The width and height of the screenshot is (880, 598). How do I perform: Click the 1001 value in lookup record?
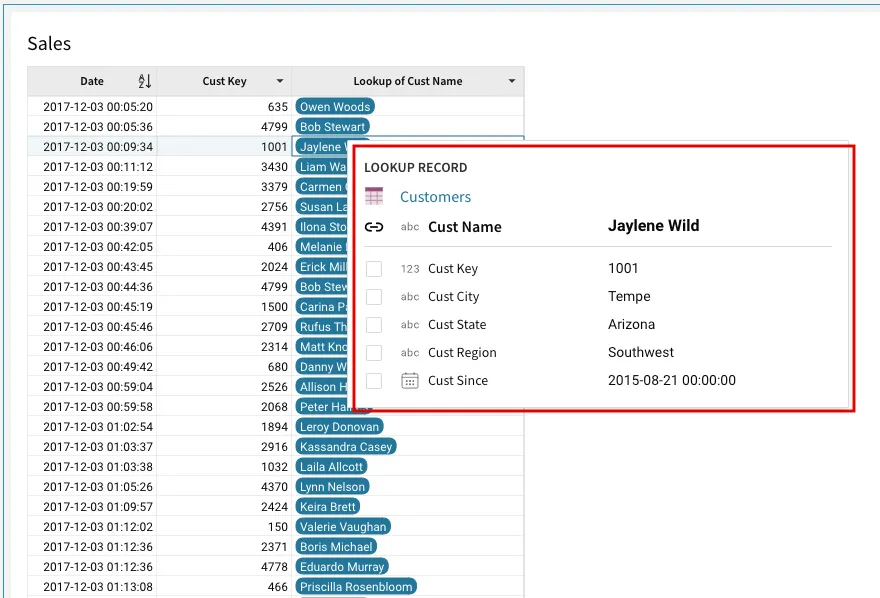[623, 269]
